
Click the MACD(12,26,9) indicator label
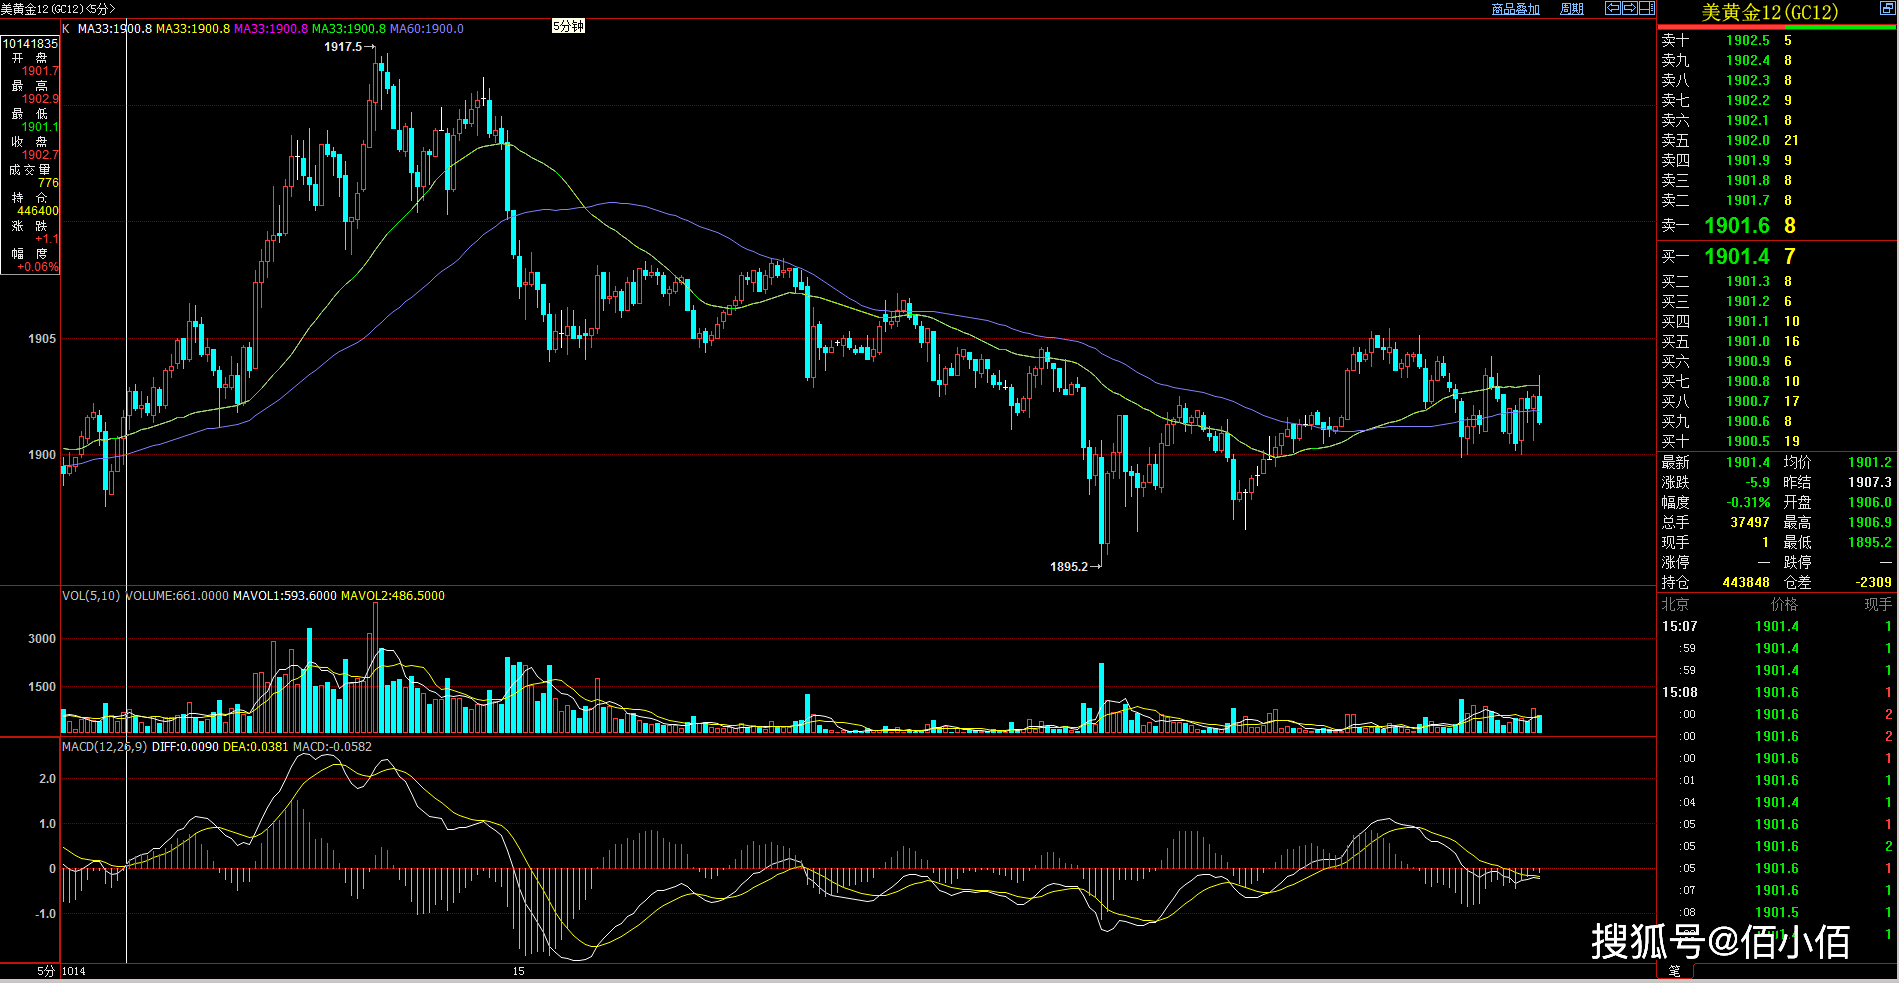pos(104,747)
